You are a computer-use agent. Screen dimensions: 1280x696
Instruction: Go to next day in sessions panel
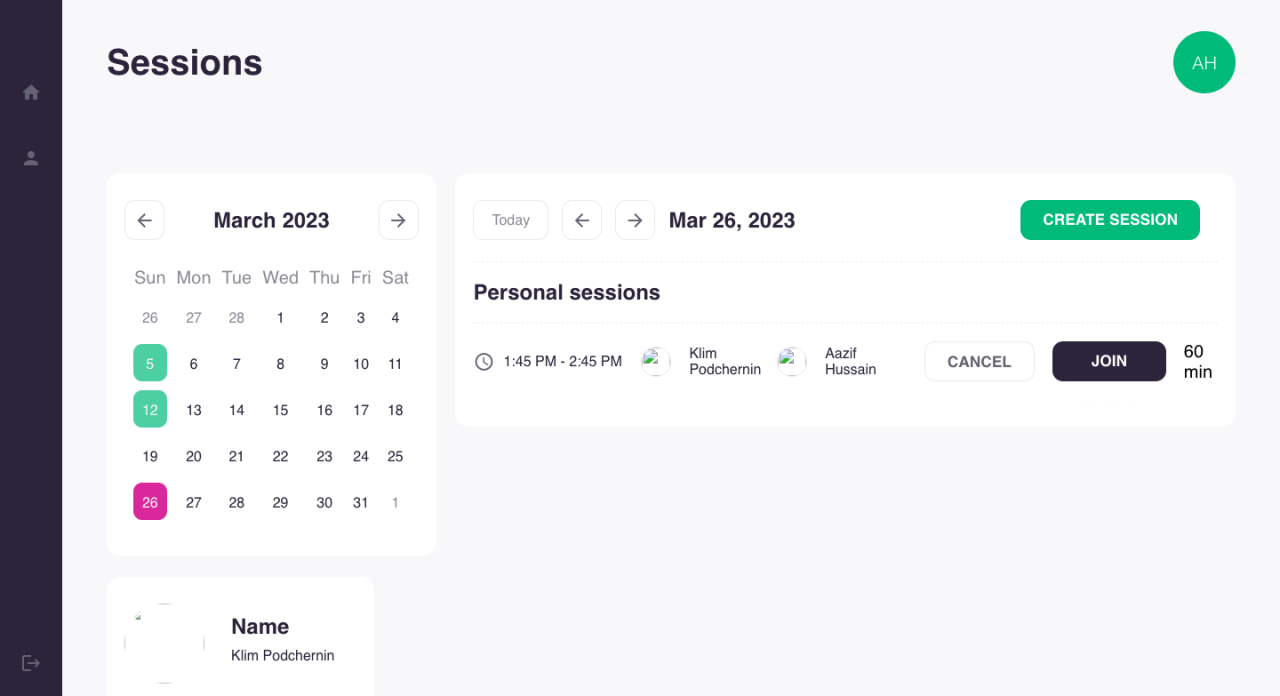pos(635,220)
